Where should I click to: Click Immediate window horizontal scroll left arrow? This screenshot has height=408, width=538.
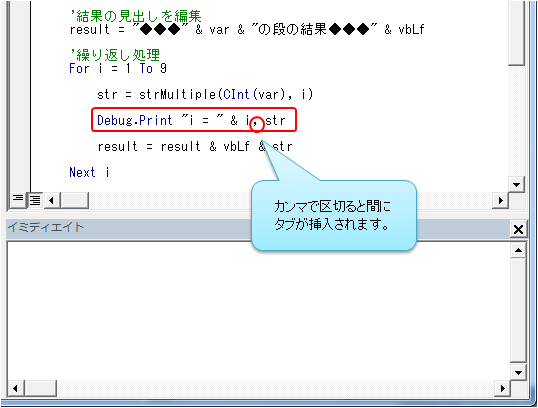point(15,388)
